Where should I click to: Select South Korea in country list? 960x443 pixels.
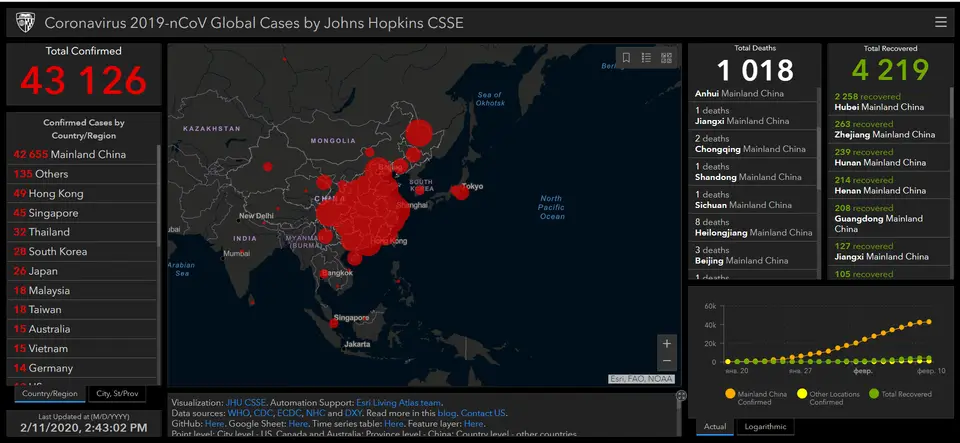(82, 251)
